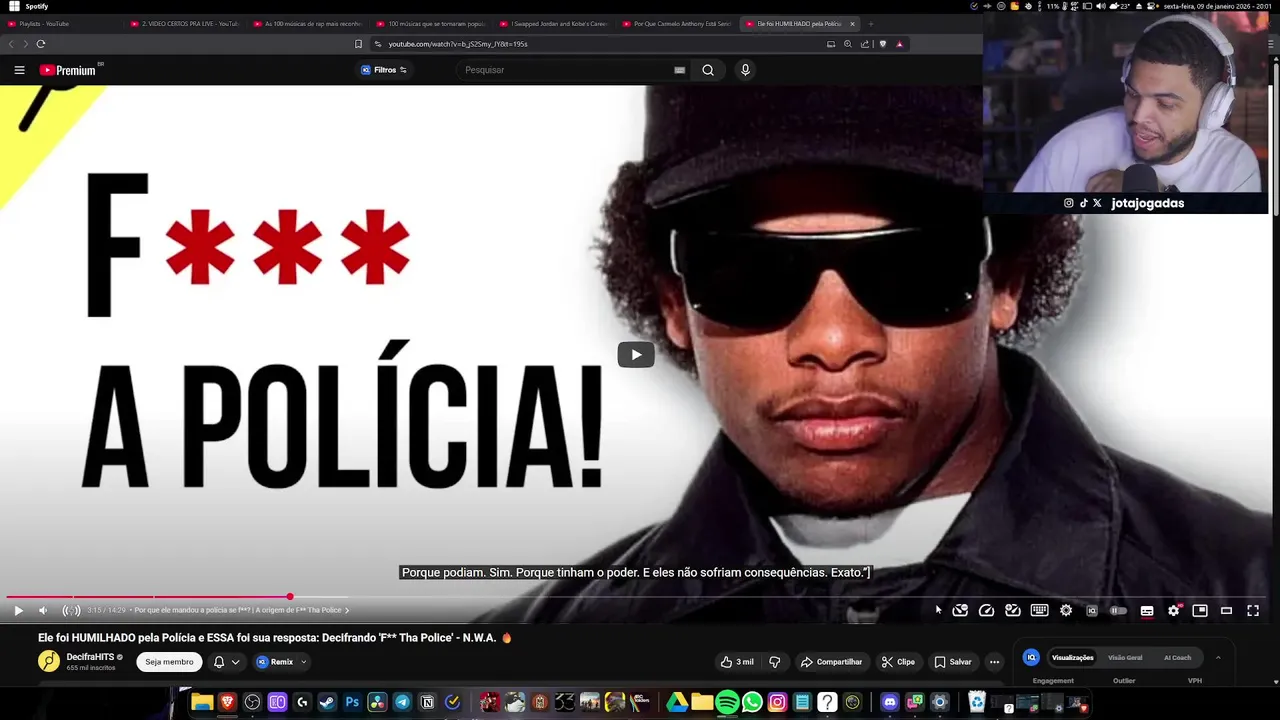Open Instagram from the taskbar dock
The image size is (1280, 720).
(777, 703)
